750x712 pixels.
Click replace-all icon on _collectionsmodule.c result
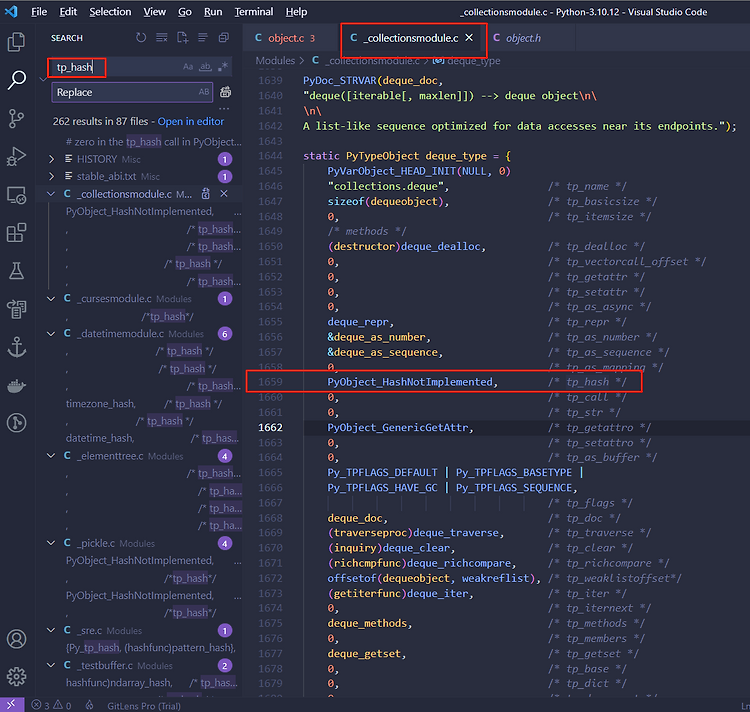[206, 194]
